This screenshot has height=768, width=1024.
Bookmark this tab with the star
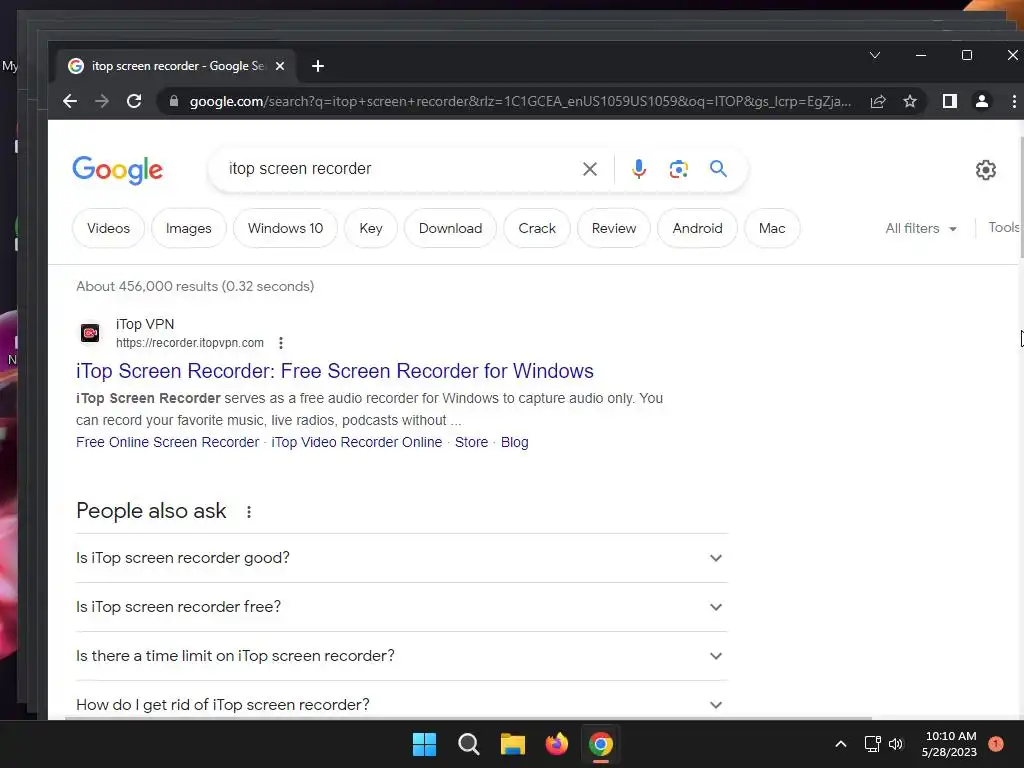910,101
